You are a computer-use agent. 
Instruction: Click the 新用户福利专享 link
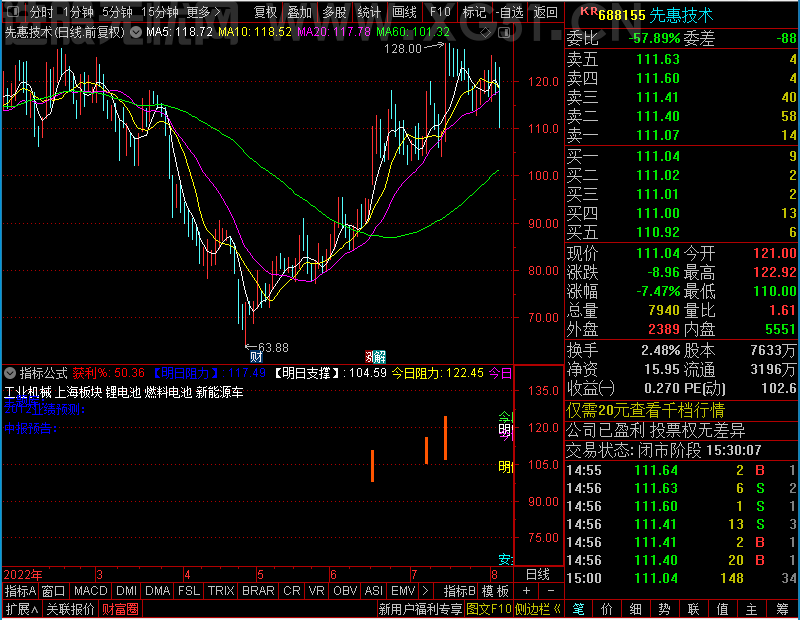pos(420,609)
